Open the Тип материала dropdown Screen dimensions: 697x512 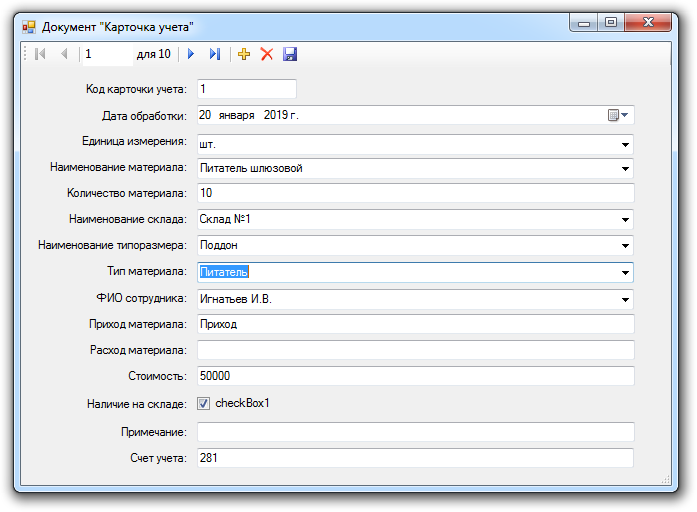tap(625, 272)
